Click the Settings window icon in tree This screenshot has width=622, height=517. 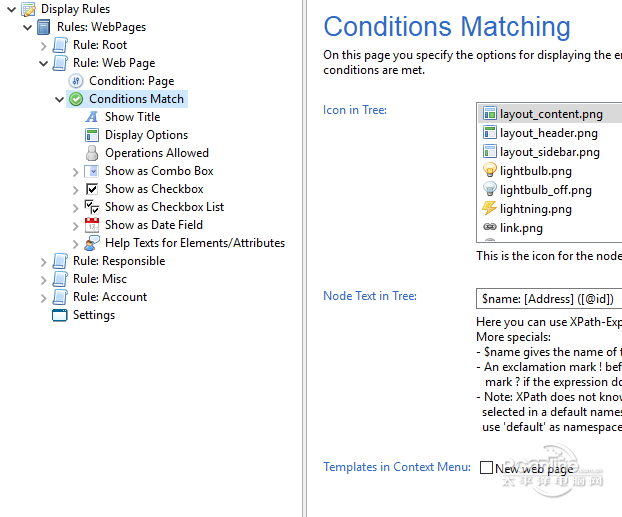[x=59, y=315]
